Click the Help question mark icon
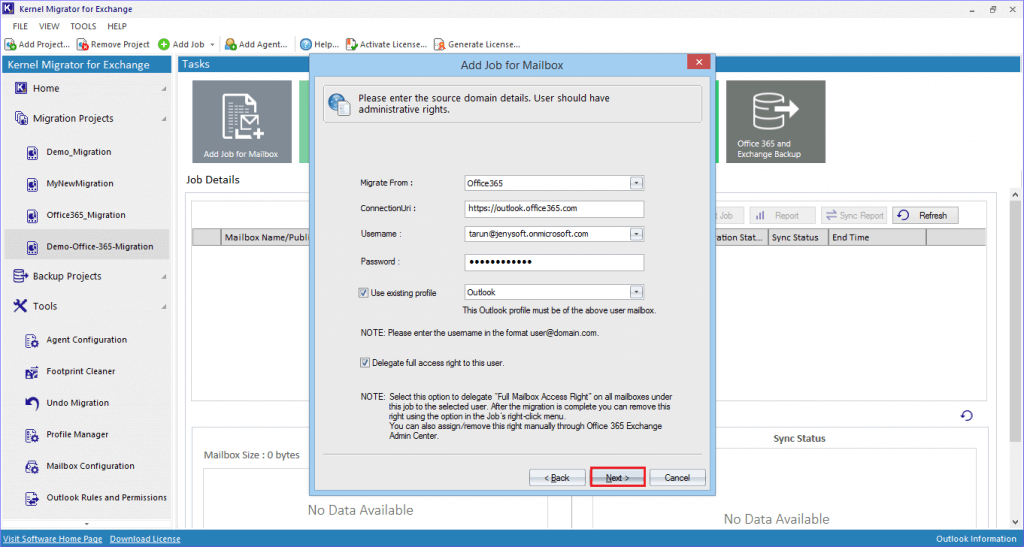Viewport: 1024px width, 547px height. tap(306, 44)
